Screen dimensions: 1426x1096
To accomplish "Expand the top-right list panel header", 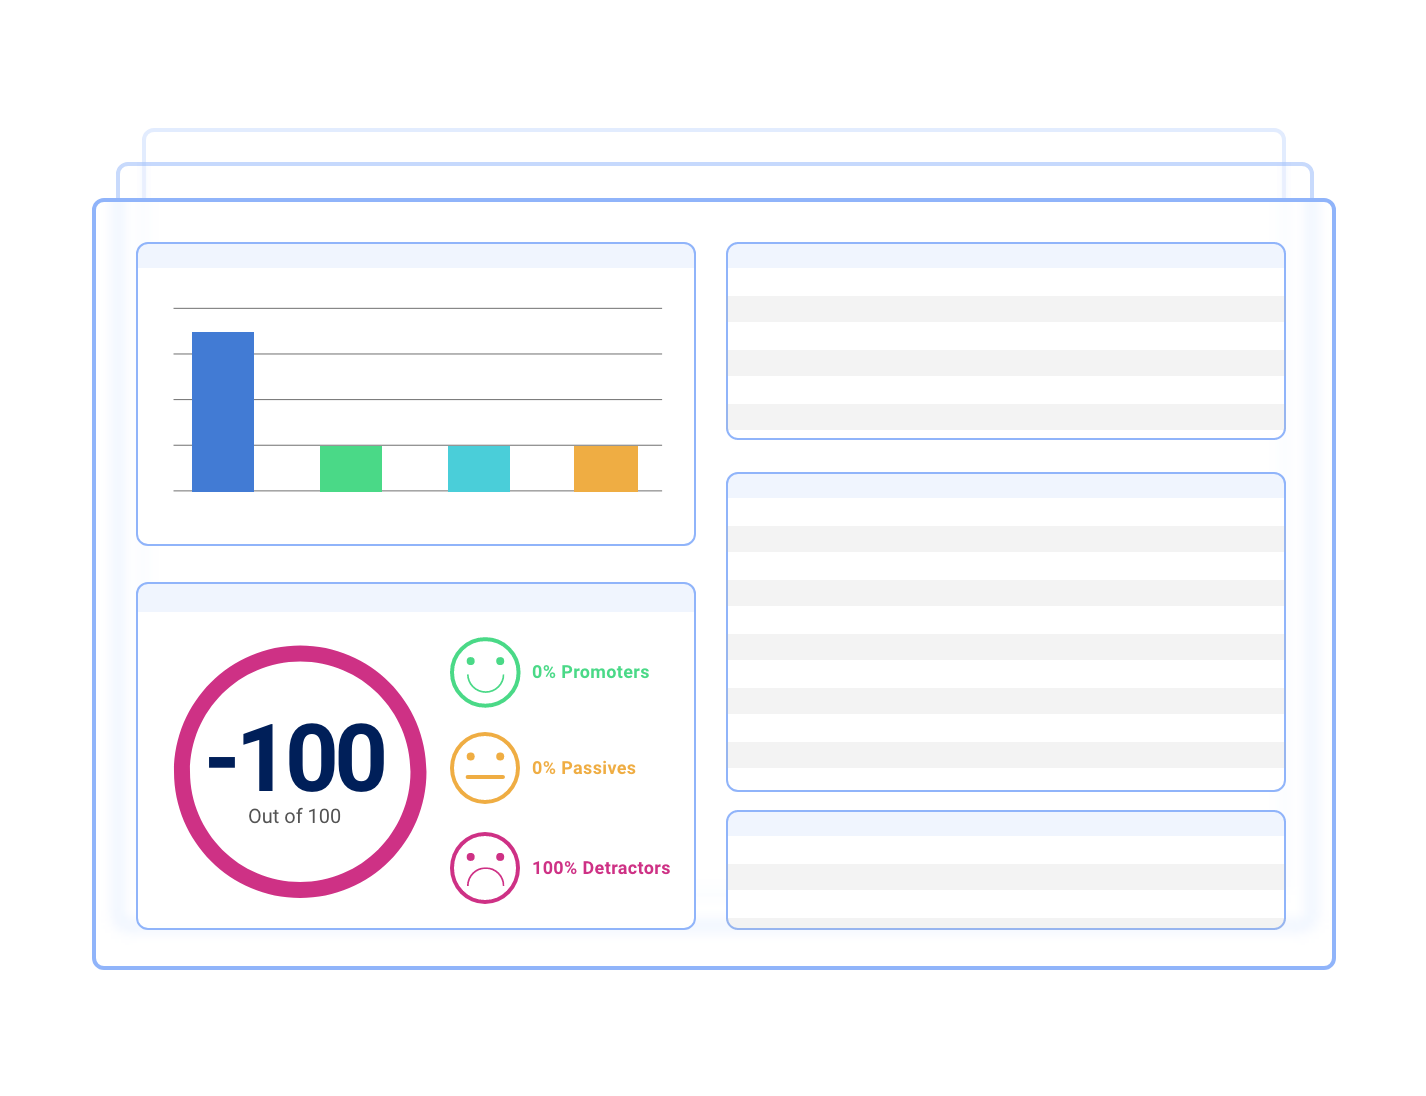I will point(1006,257).
